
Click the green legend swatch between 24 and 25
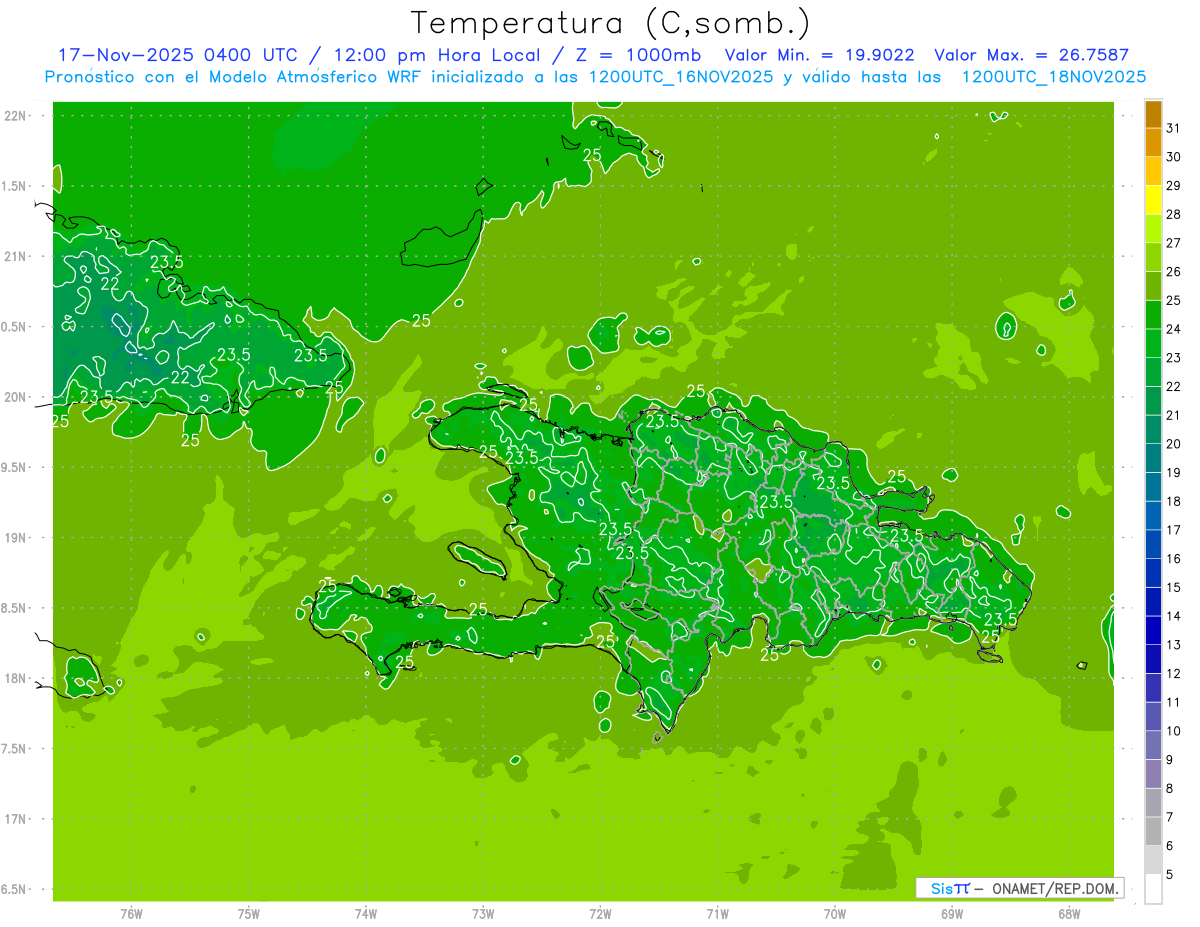point(1153,315)
